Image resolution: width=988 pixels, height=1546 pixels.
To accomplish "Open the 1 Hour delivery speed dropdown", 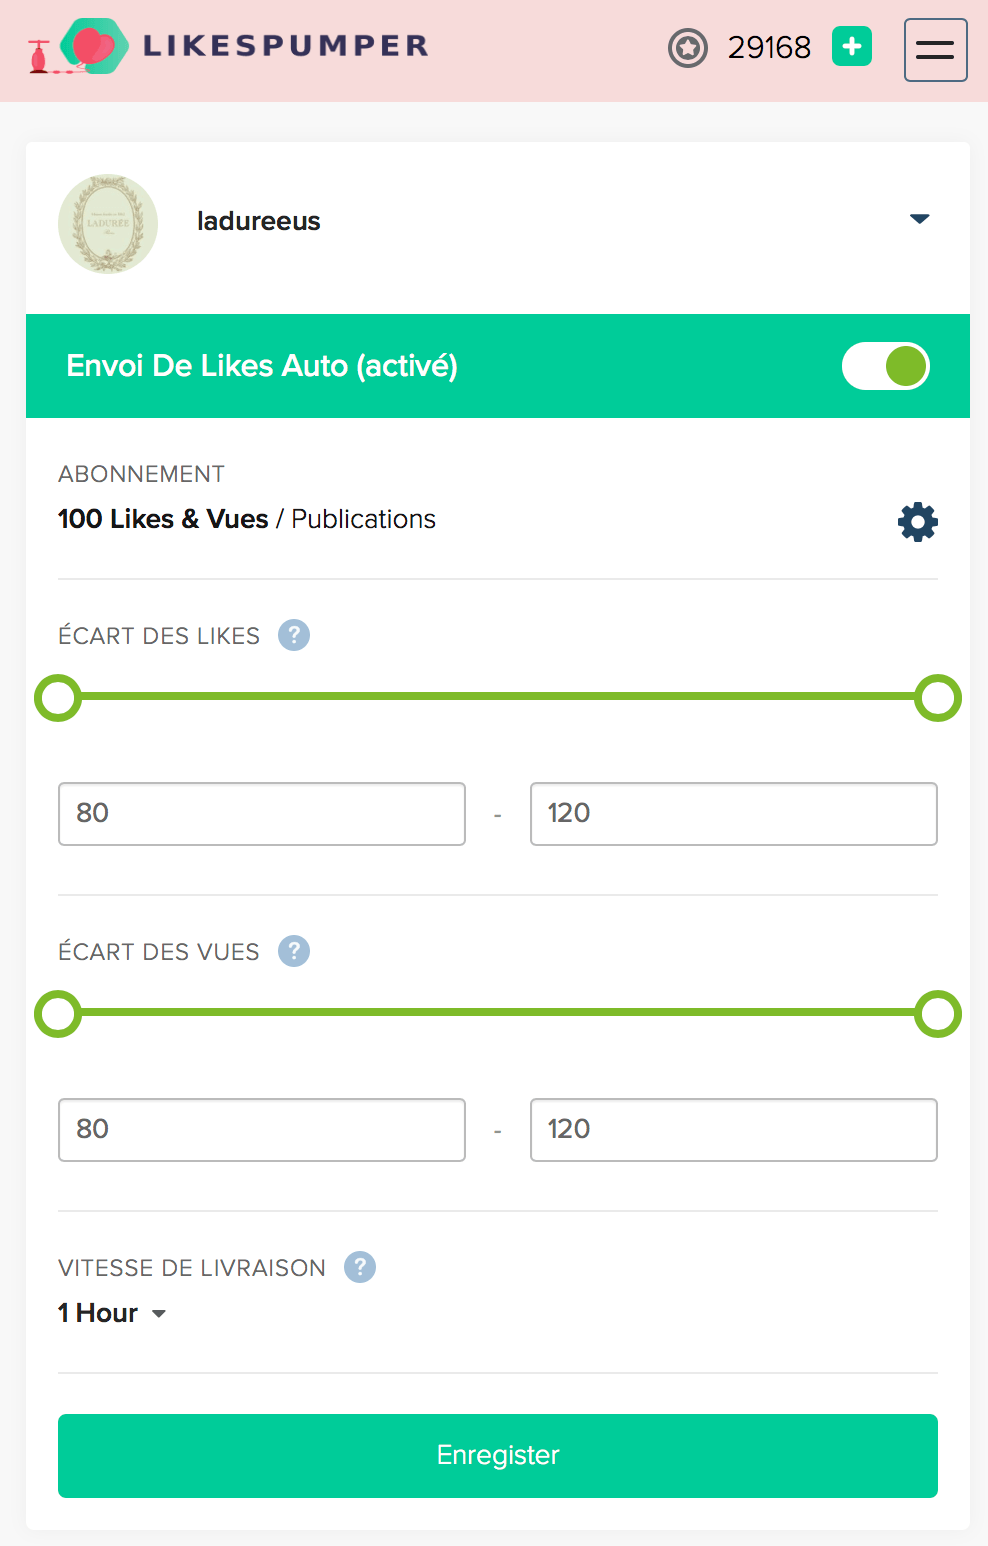I will click(112, 1313).
